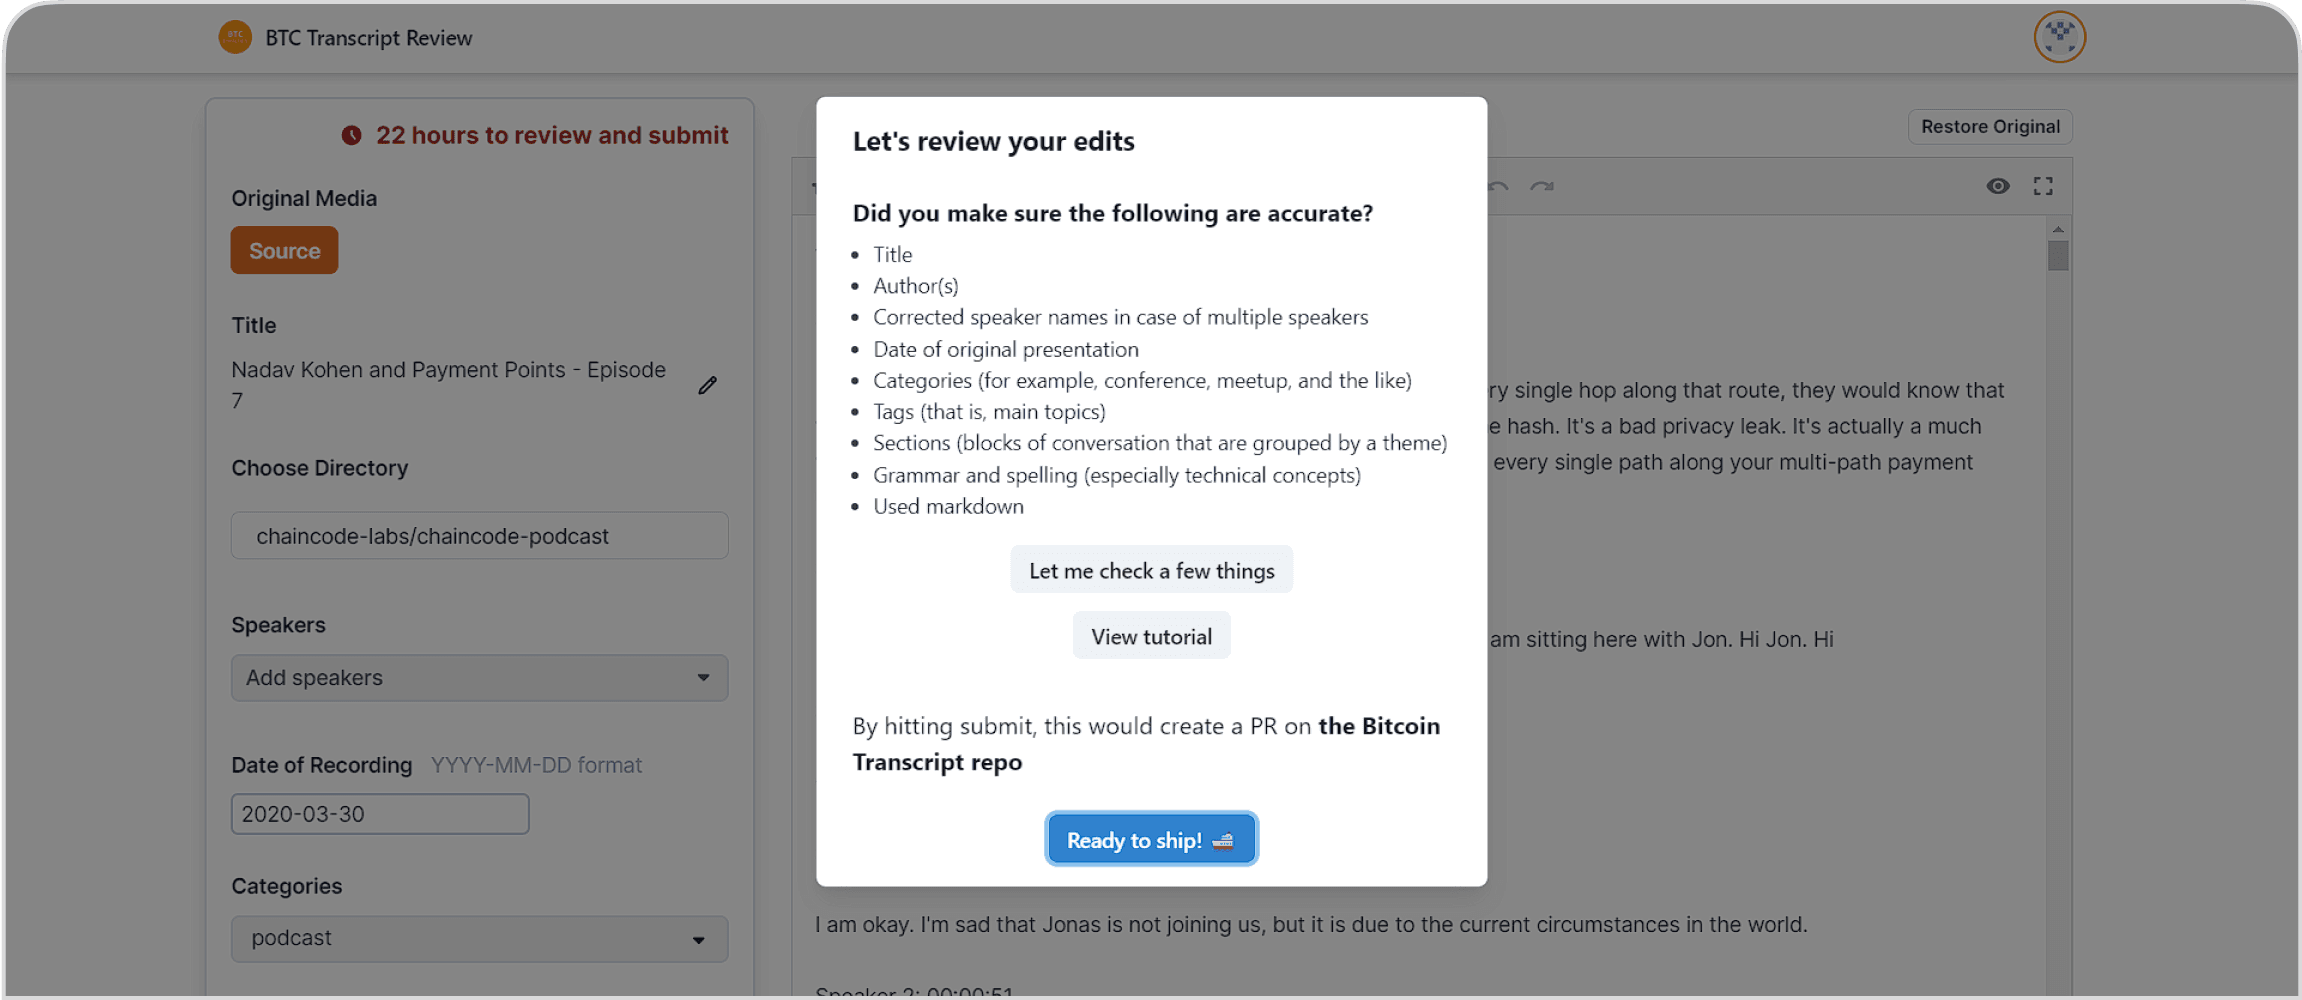The height and width of the screenshot is (1000, 2302).
Task: Click the Ready to ship button
Action: [x=1151, y=839]
